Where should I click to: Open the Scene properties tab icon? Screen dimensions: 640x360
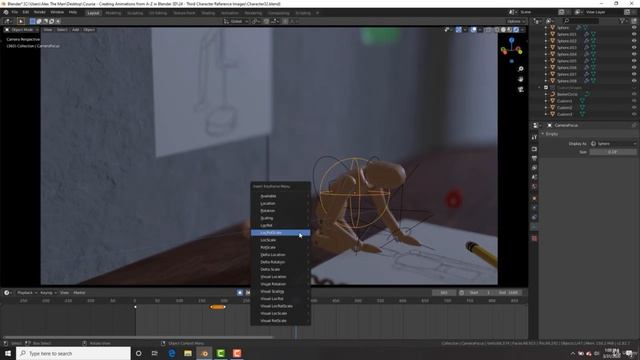(x=534, y=177)
